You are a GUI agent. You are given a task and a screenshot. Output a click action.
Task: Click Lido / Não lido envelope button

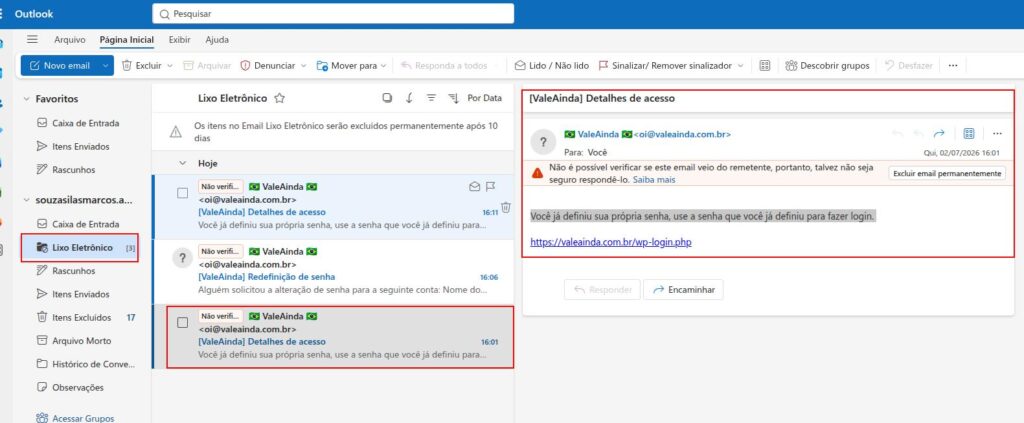click(552, 65)
